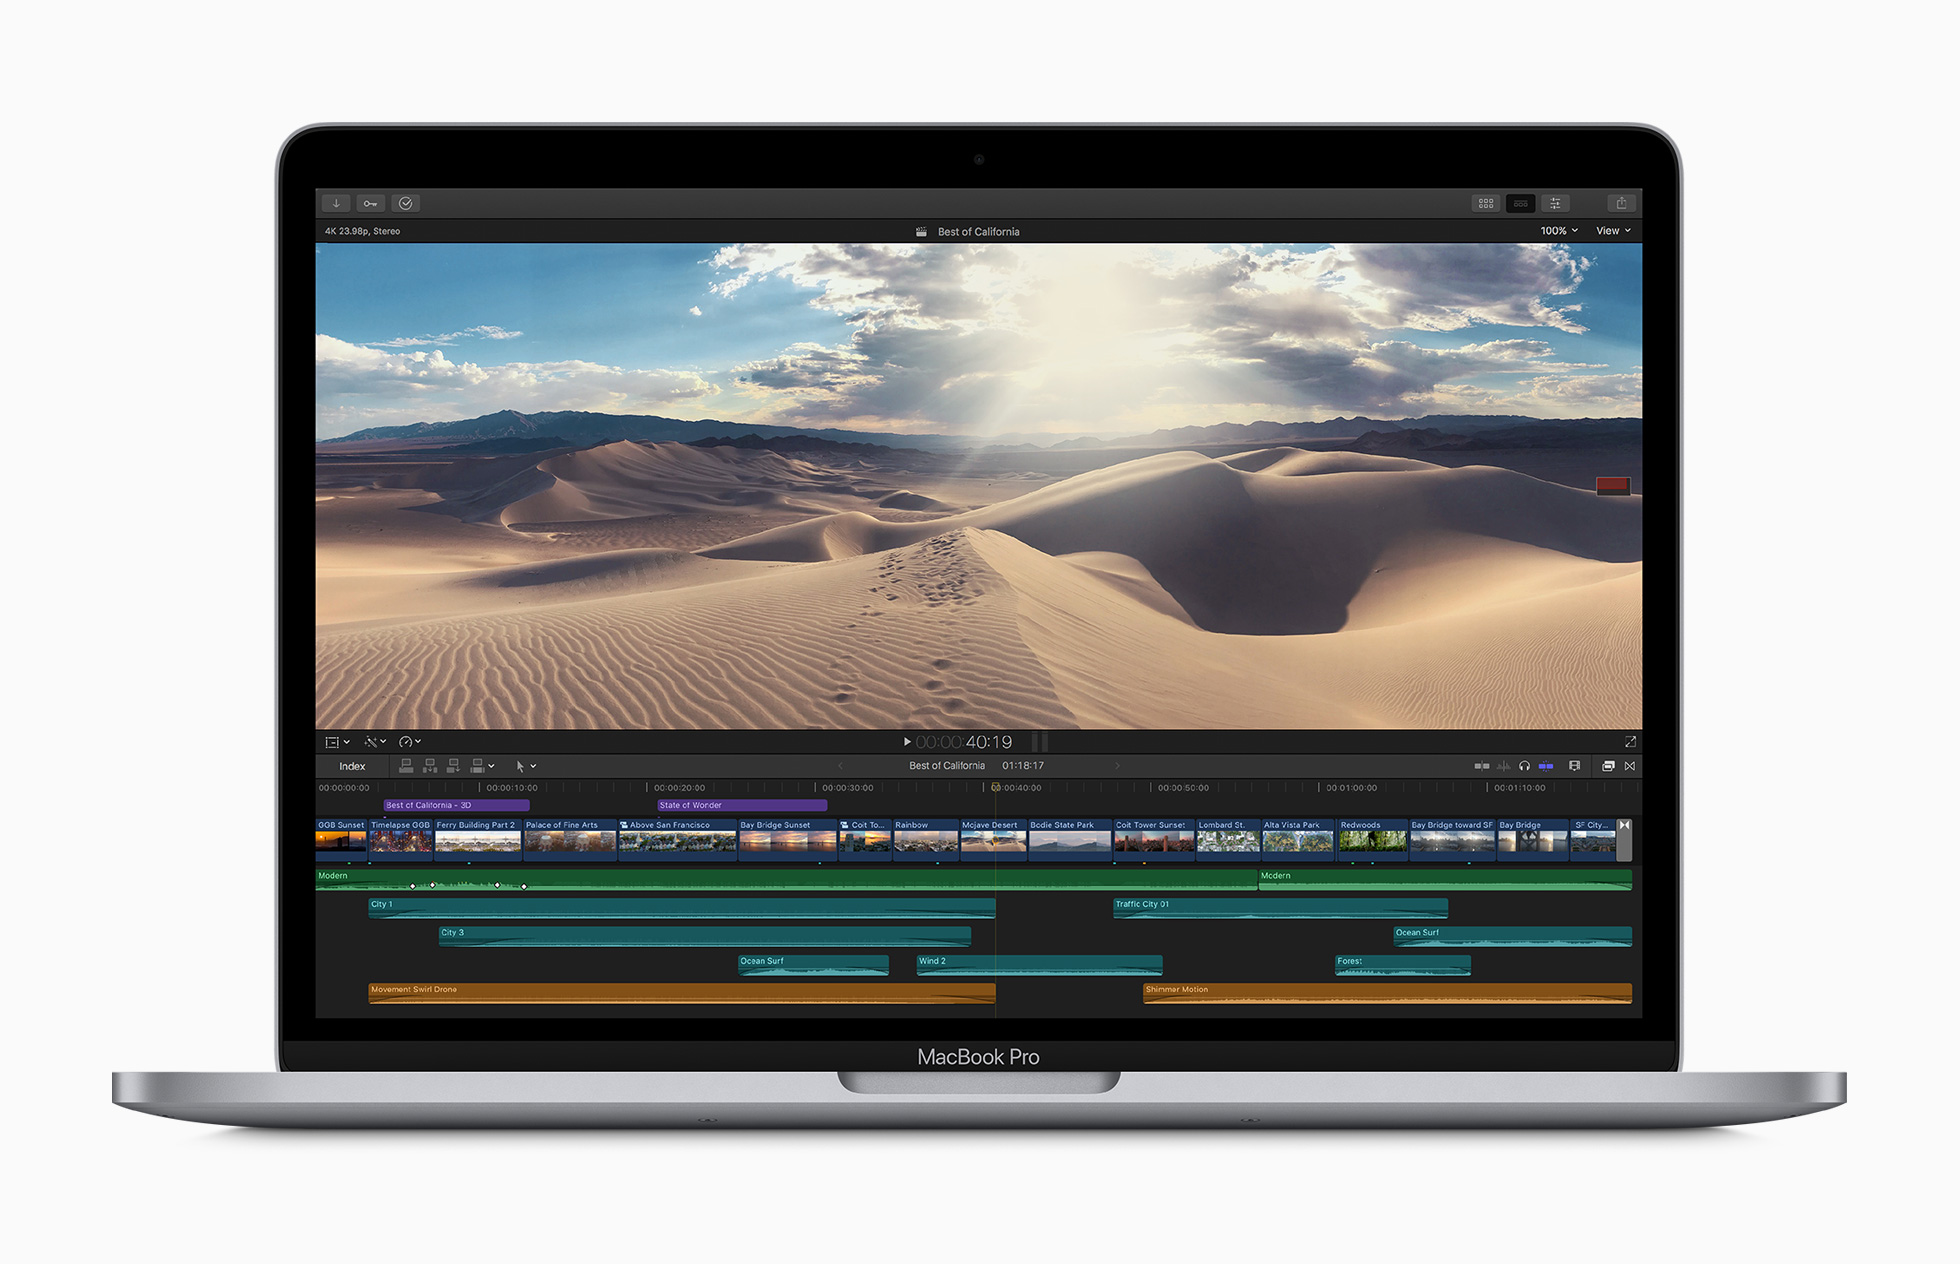This screenshot has width=1960, height=1264.
Task: Open the timeline Index panel
Action: coord(352,766)
